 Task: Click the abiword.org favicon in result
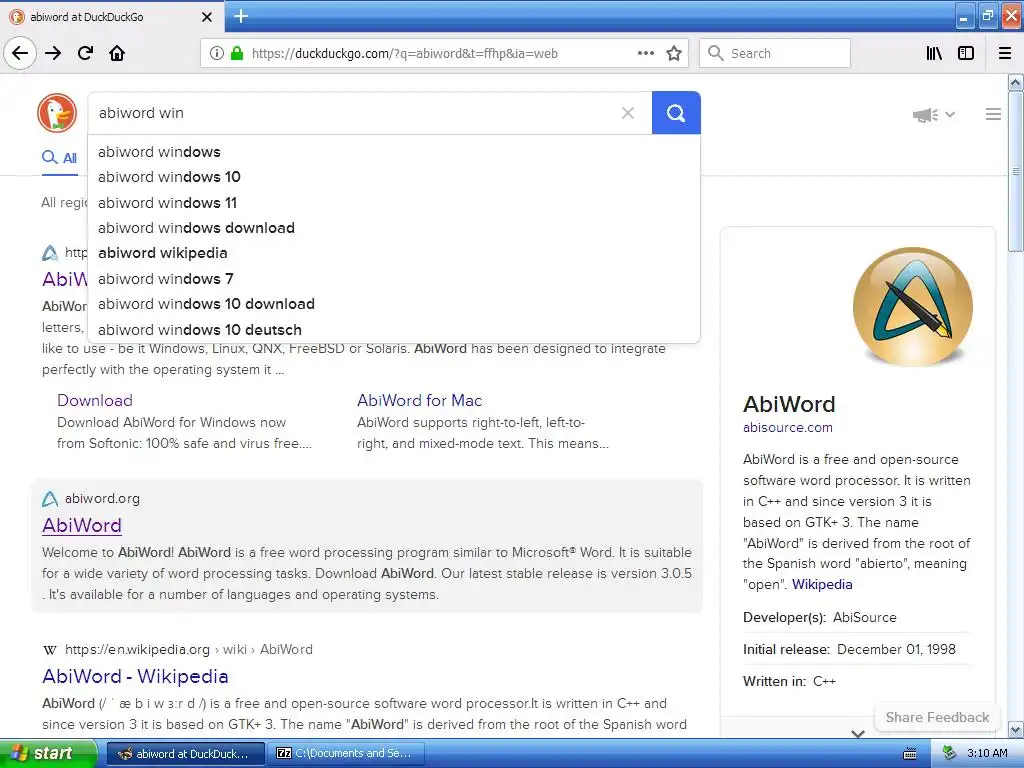pyautogui.click(x=50, y=499)
